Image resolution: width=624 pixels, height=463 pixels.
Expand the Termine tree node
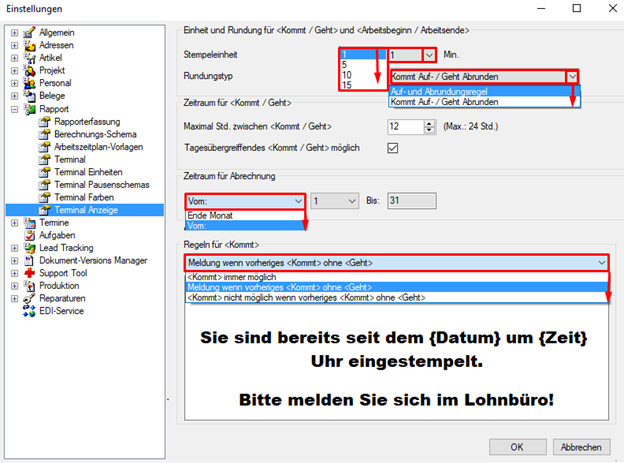tap(14, 223)
